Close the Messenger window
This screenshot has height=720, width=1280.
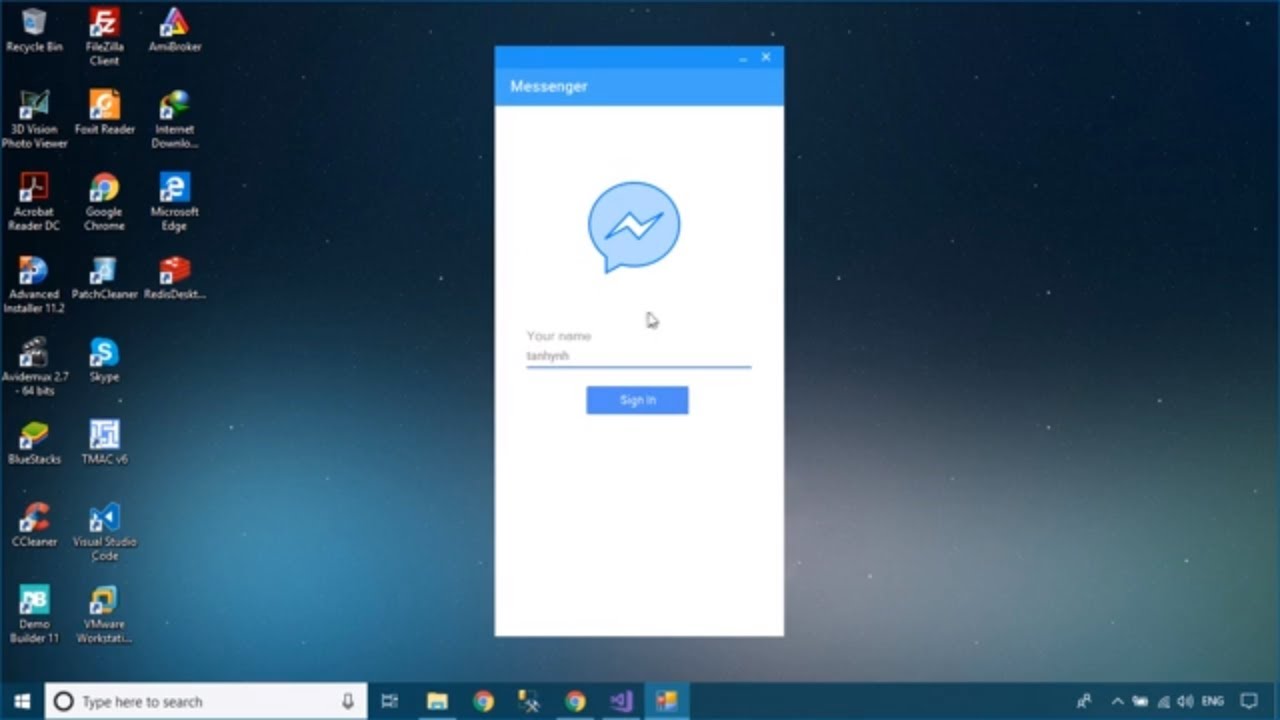tap(766, 58)
